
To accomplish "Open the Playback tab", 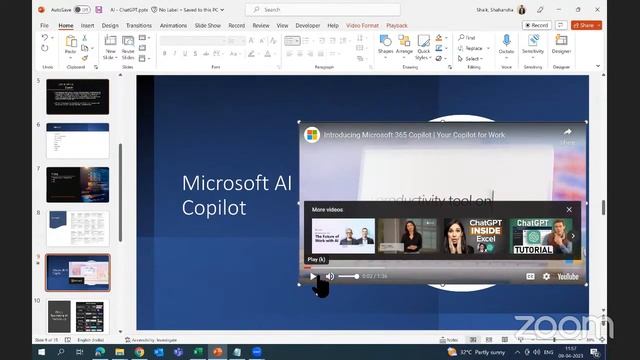I will pyautogui.click(x=397, y=25).
